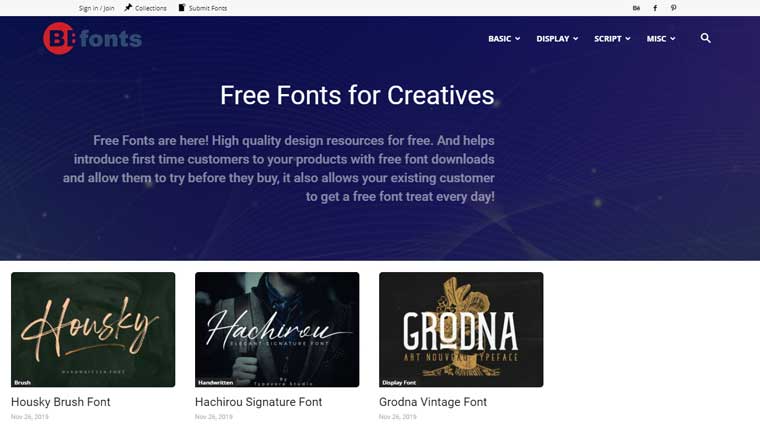Click the search magnifier icon

[x=705, y=38]
